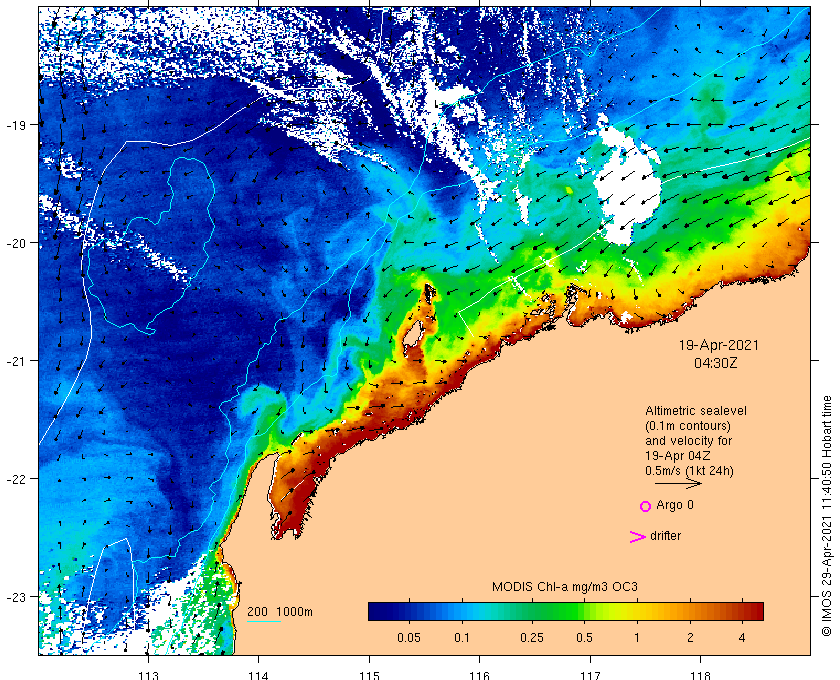Click the magenta drifter arrow legend marker
Image resolution: width=840 pixels, height=680 pixels.
click(638, 537)
